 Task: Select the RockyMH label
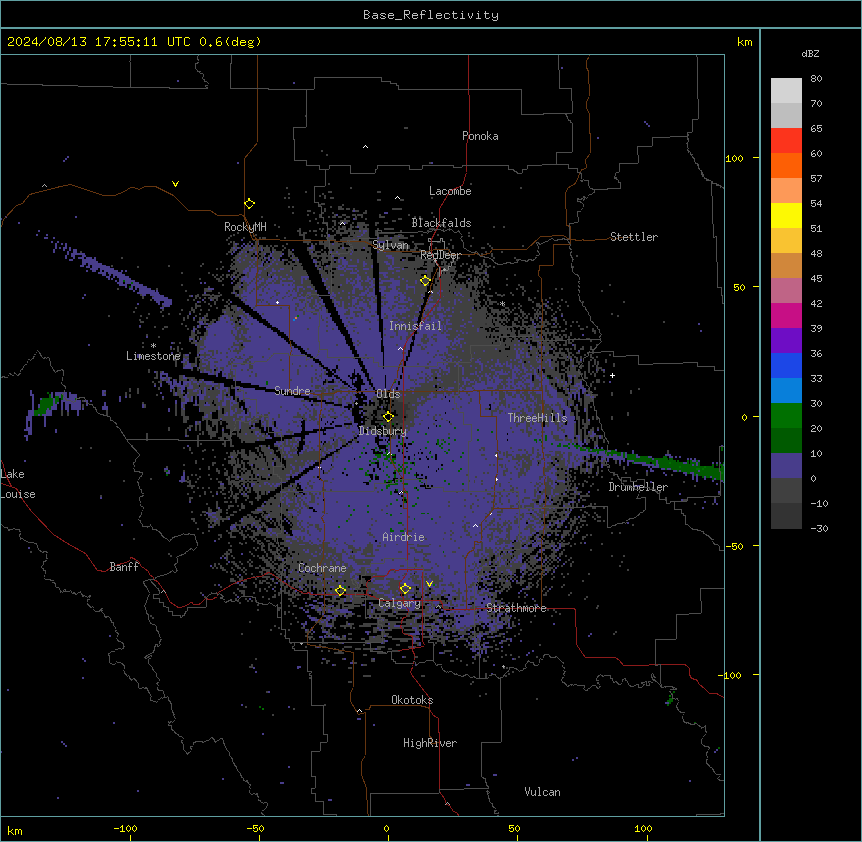pyautogui.click(x=245, y=226)
